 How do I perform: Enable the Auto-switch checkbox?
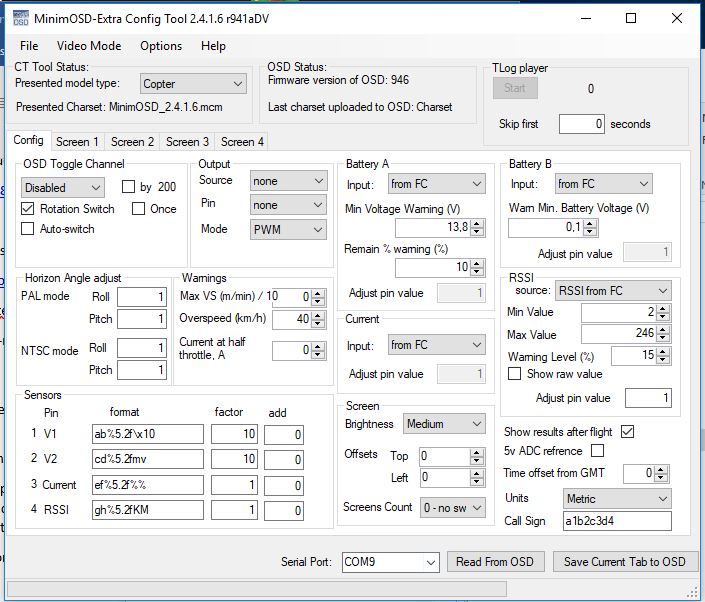tap(28, 229)
